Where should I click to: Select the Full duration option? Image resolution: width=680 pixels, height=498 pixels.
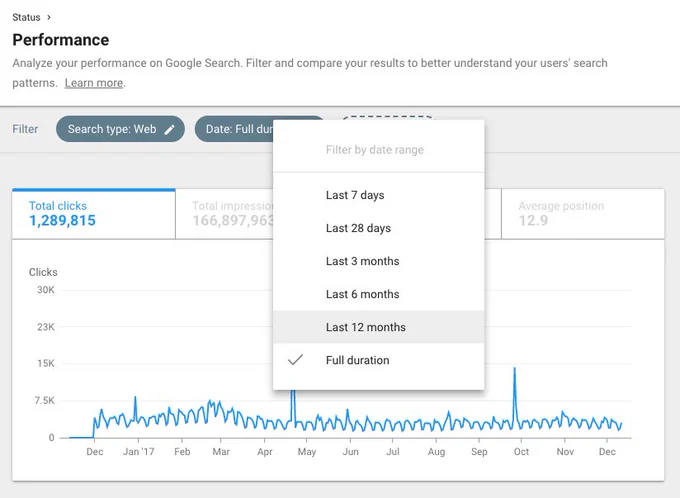[x=379, y=360]
